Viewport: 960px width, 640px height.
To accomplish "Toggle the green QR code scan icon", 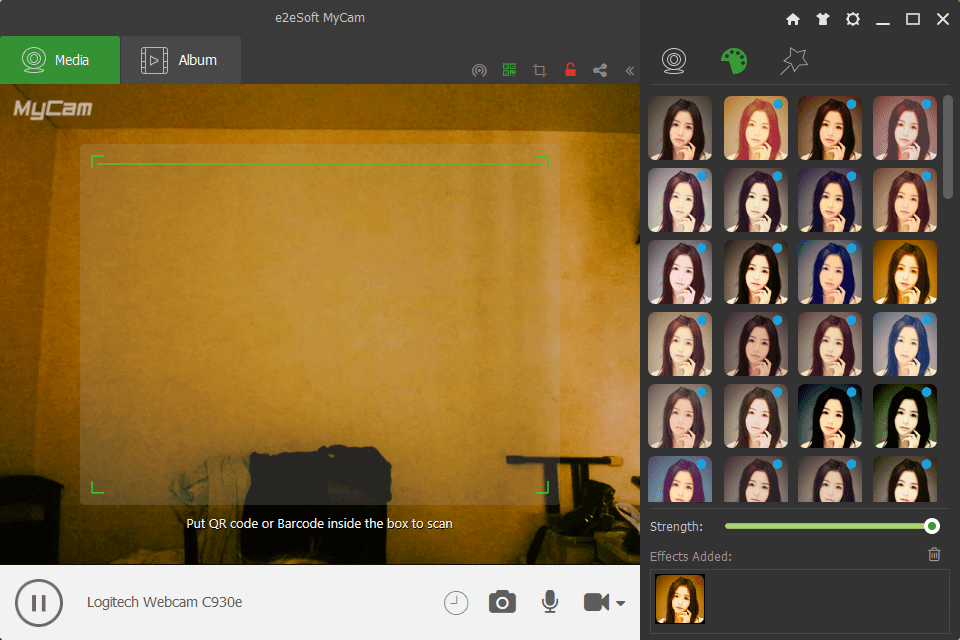I will point(509,70).
